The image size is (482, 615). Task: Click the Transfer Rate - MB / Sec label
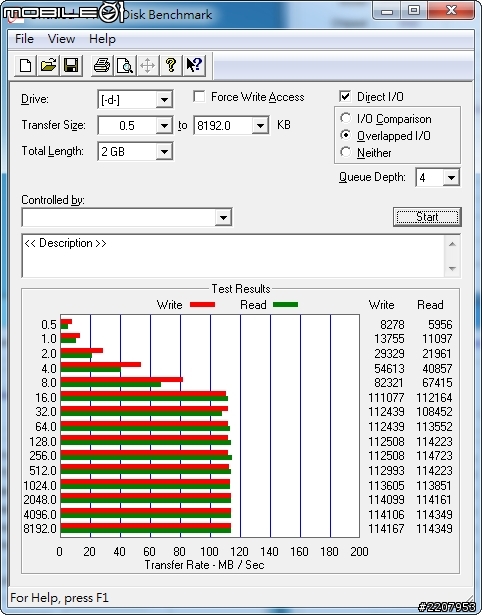pyautogui.click(x=204, y=565)
